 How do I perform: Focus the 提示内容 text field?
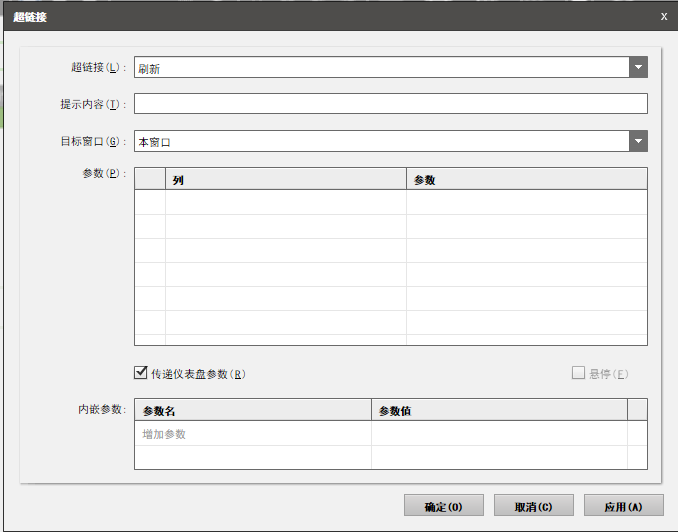(x=390, y=104)
